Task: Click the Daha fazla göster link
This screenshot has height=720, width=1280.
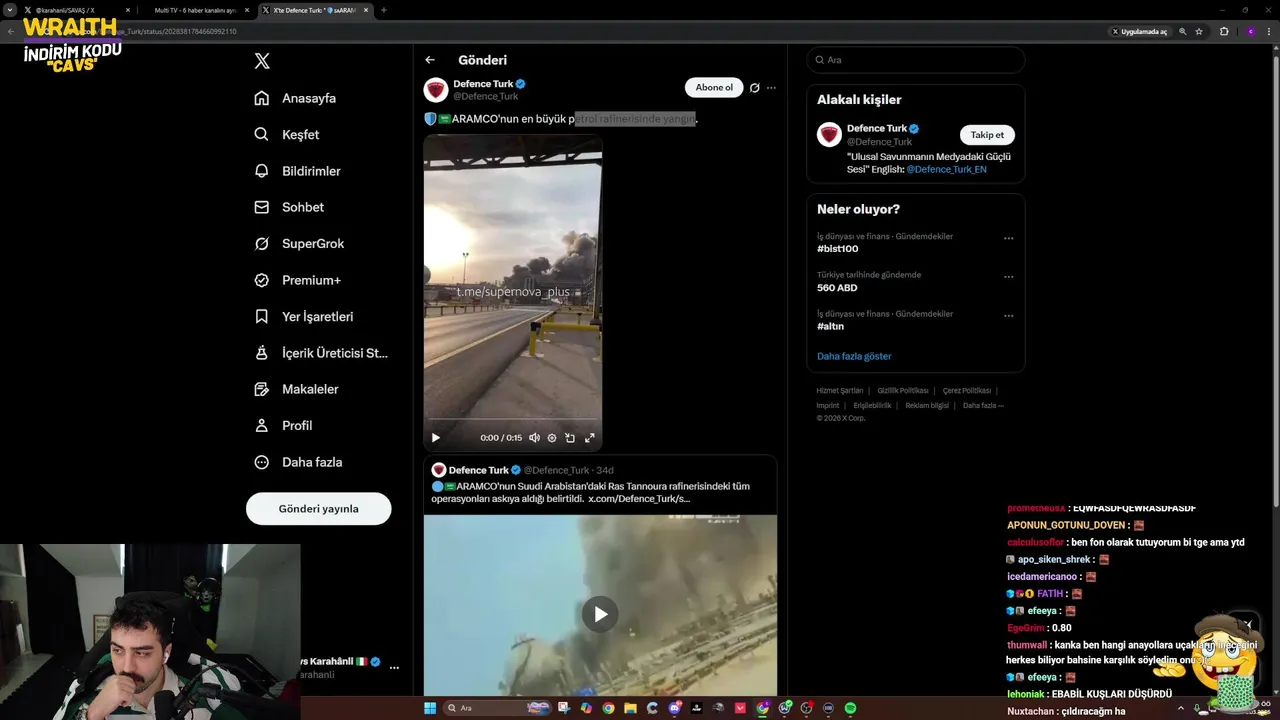Action: 854,356
